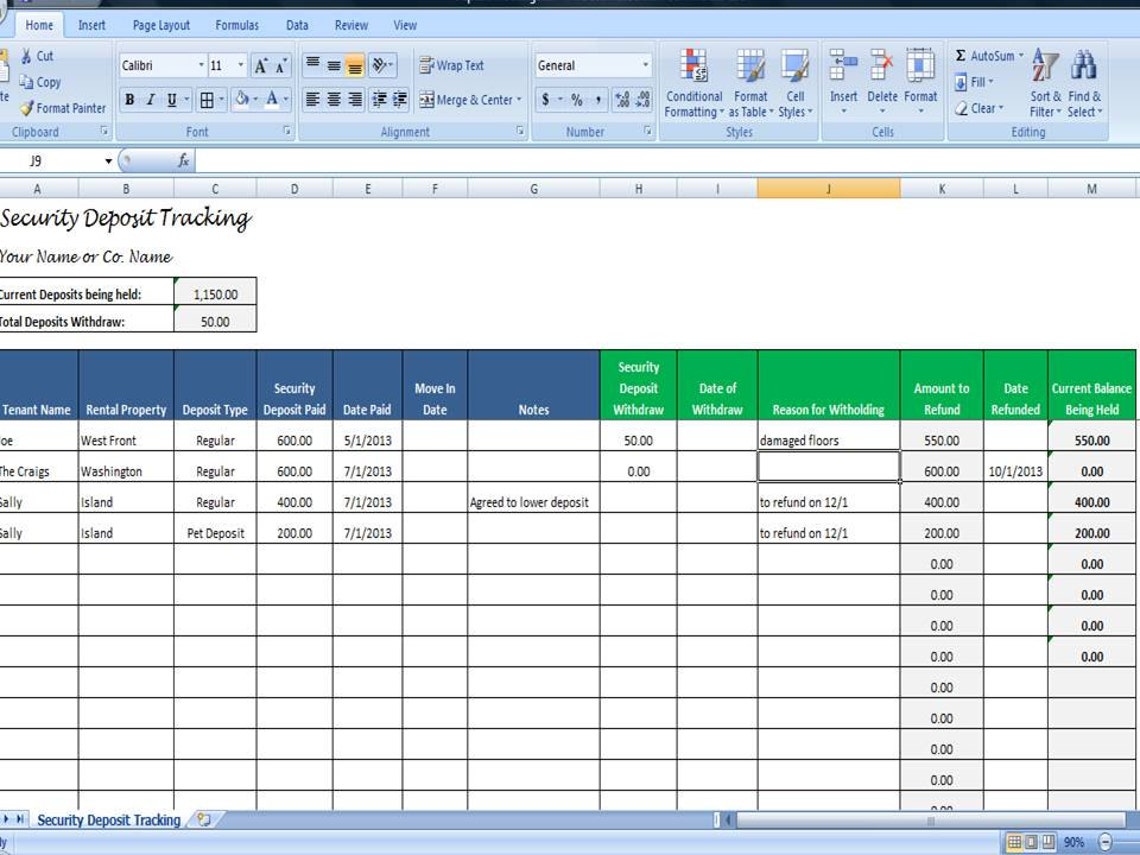Click the Borders icon

[x=207, y=100]
